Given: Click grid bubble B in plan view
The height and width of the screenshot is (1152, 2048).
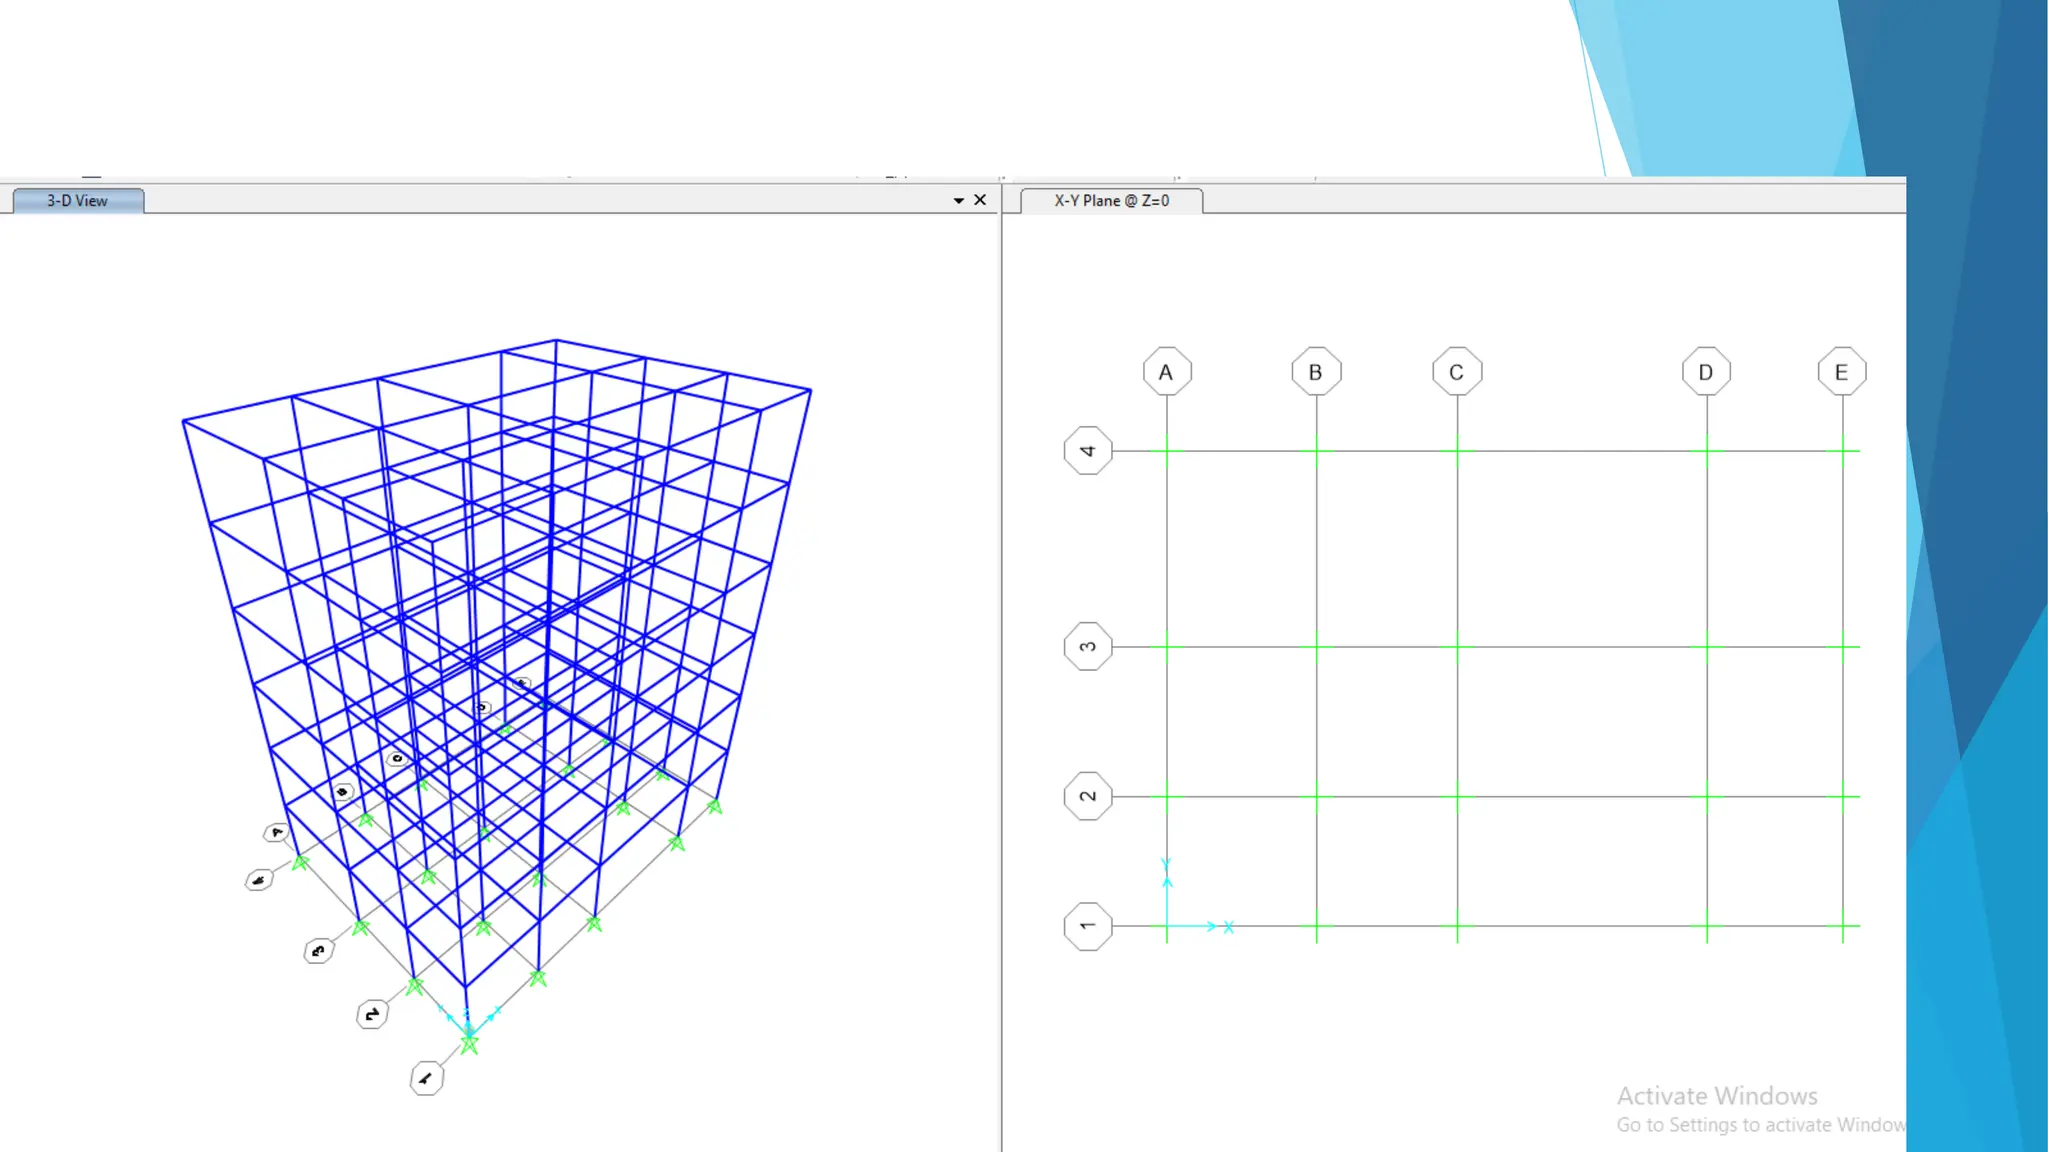Looking at the screenshot, I should pyautogui.click(x=1316, y=372).
